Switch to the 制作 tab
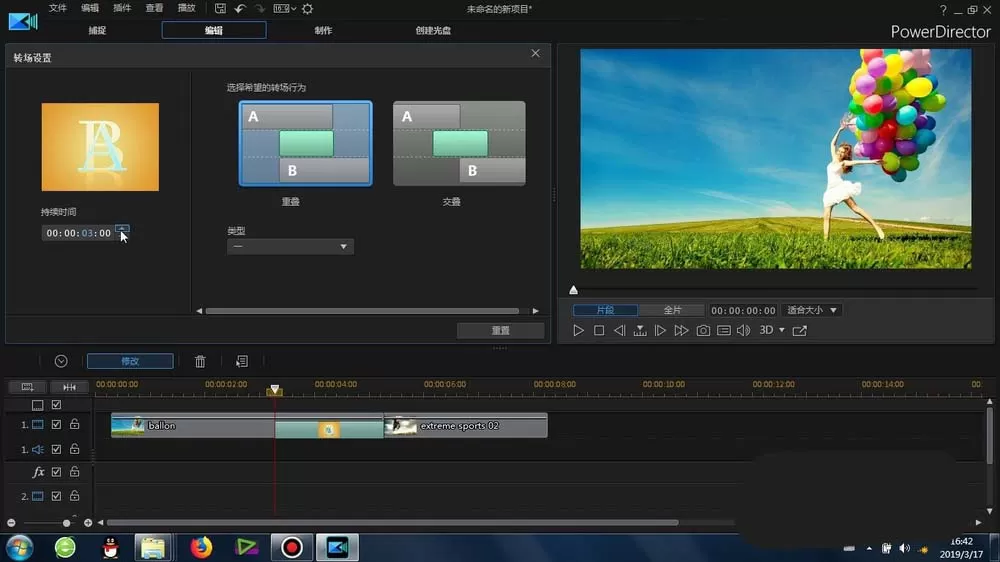The height and width of the screenshot is (562, 1000). tap(323, 30)
